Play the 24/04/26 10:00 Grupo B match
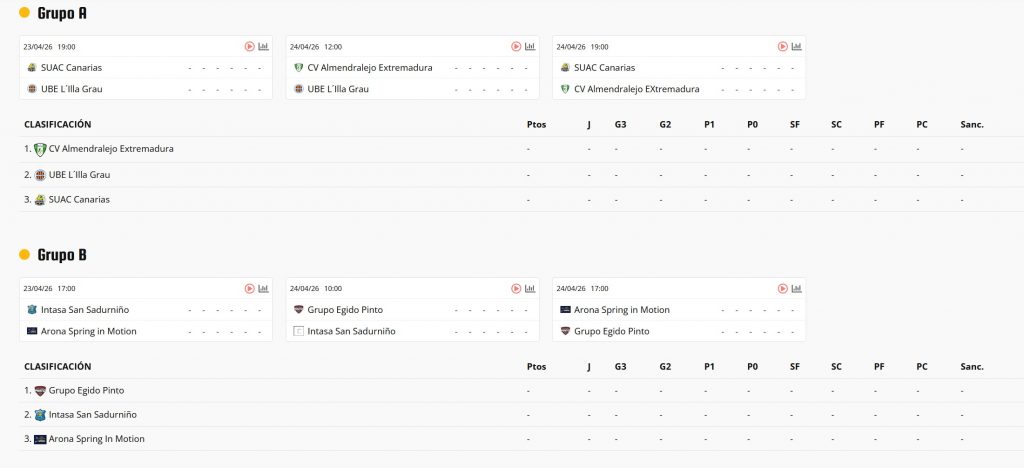Image resolution: width=1024 pixels, height=468 pixels. pyautogui.click(x=516, y=288)
